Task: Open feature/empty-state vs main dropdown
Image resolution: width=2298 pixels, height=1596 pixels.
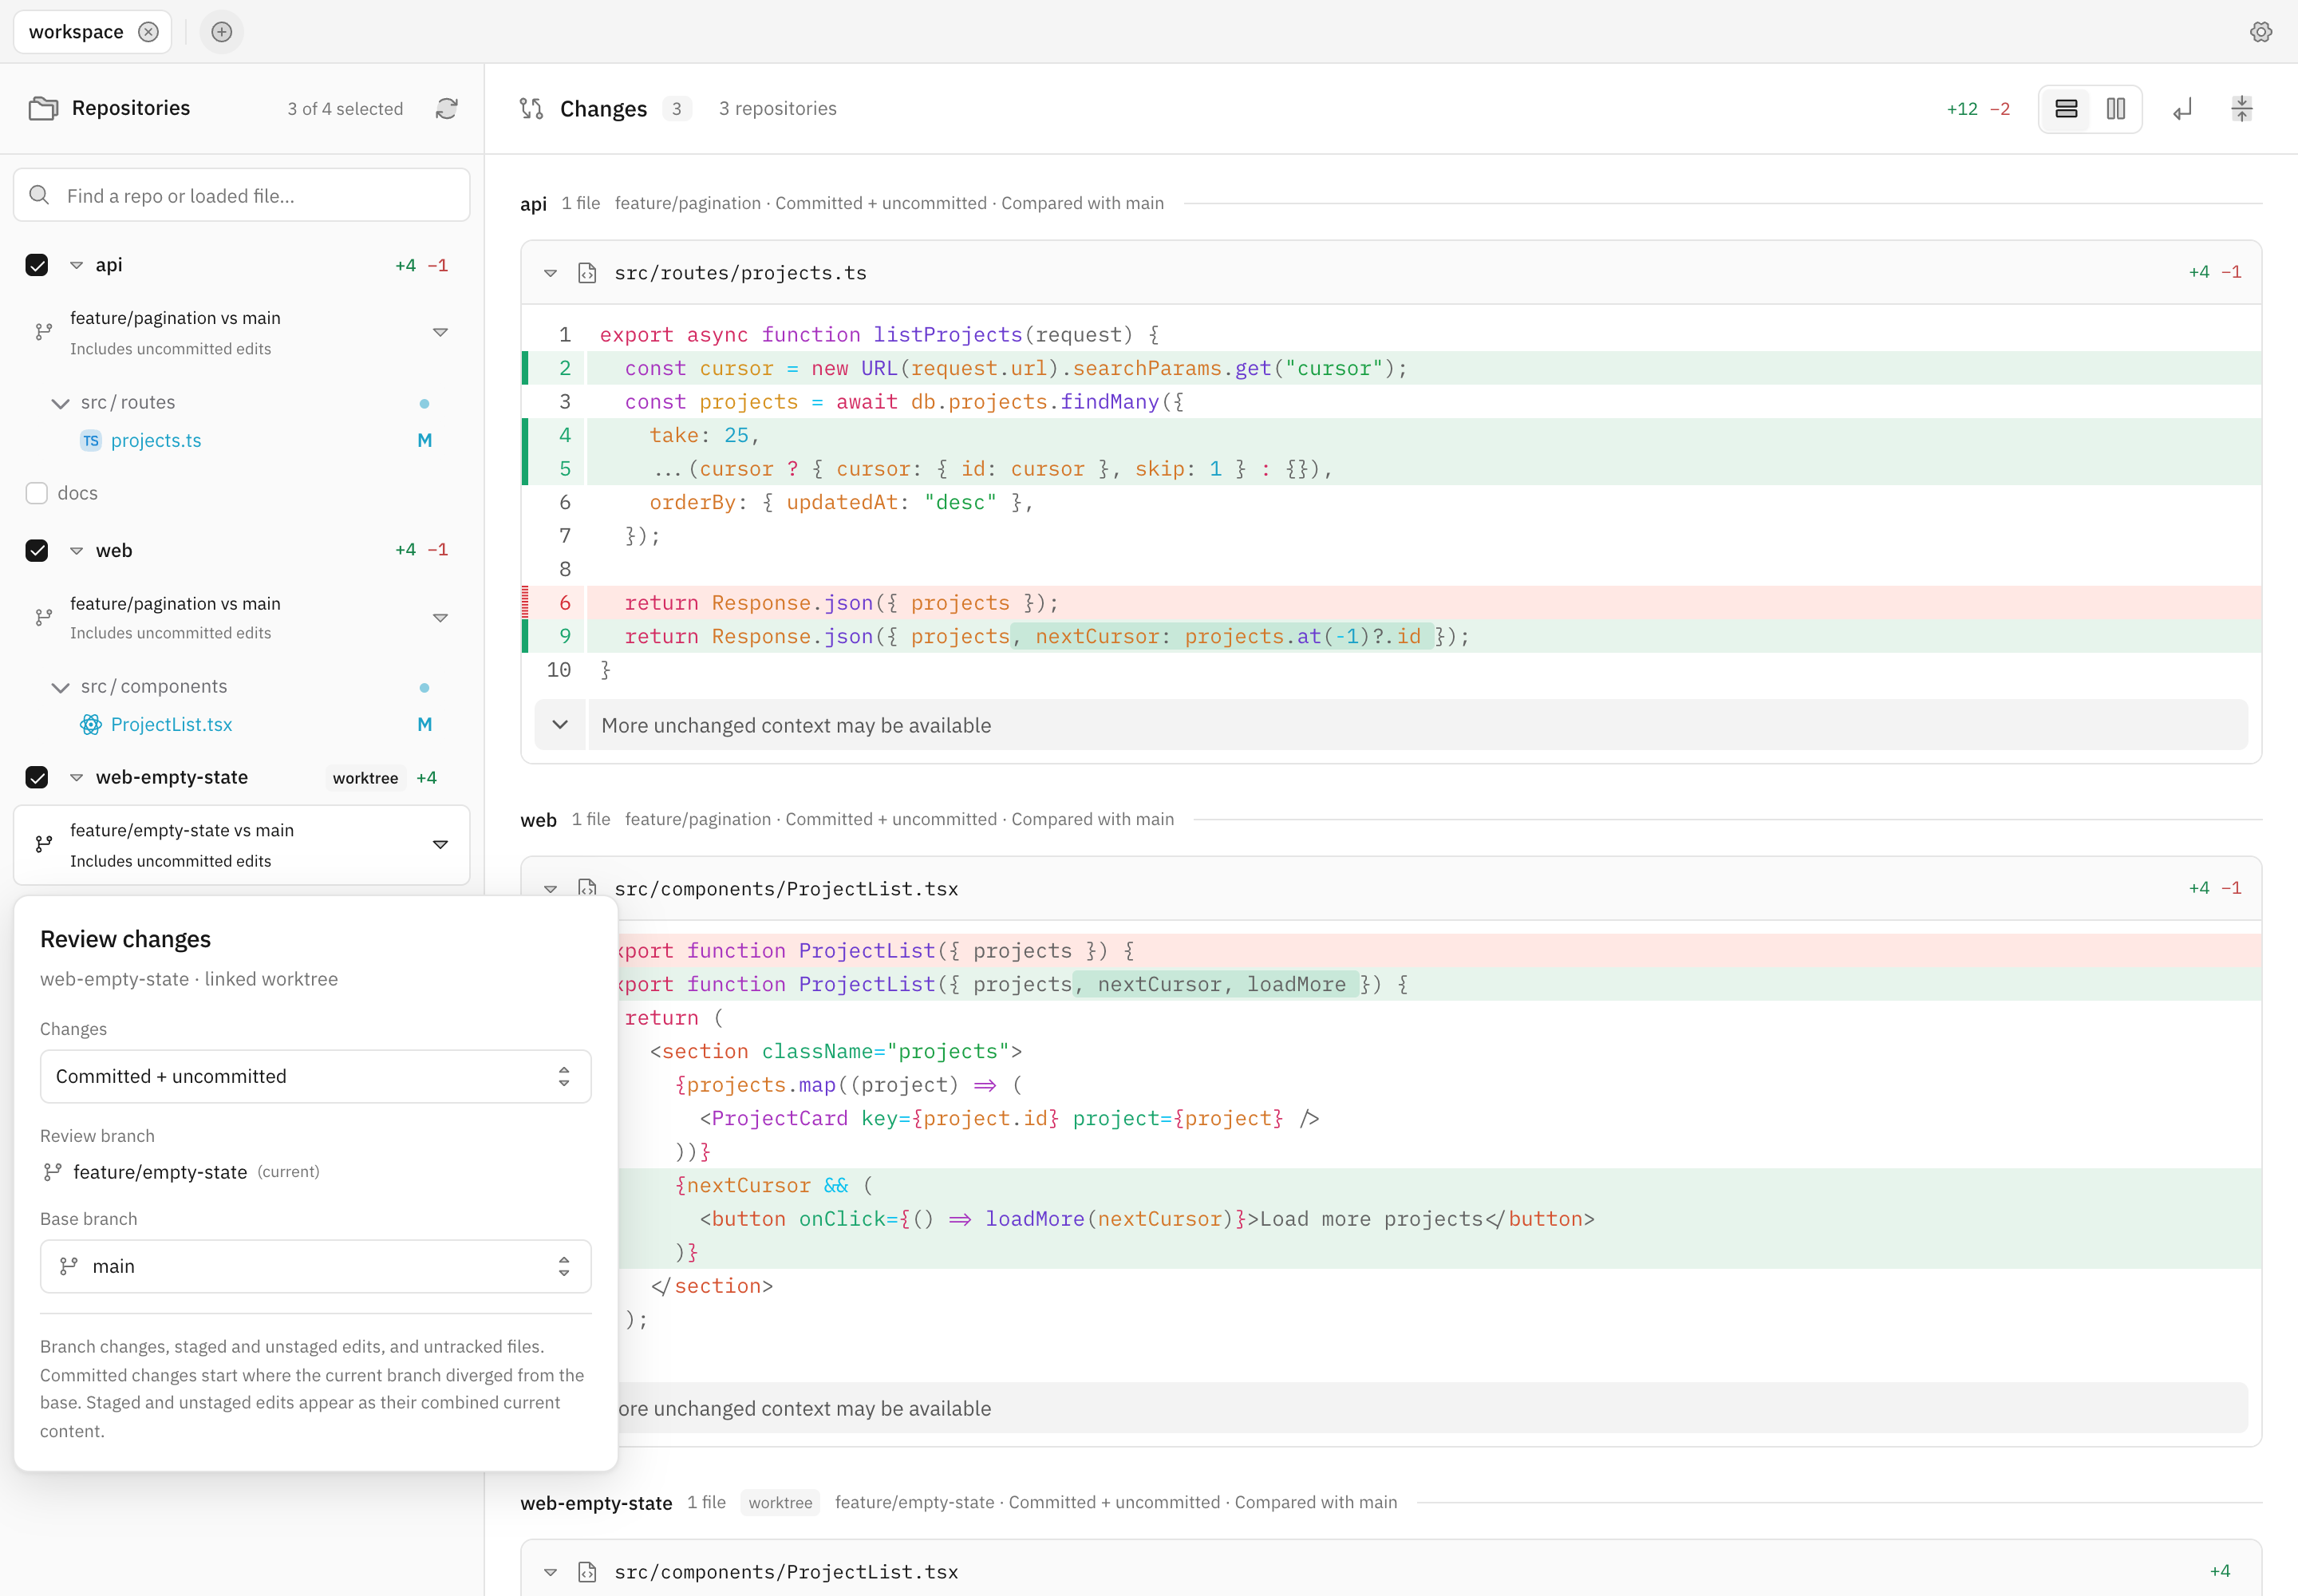Action: (x=242, y=845)
